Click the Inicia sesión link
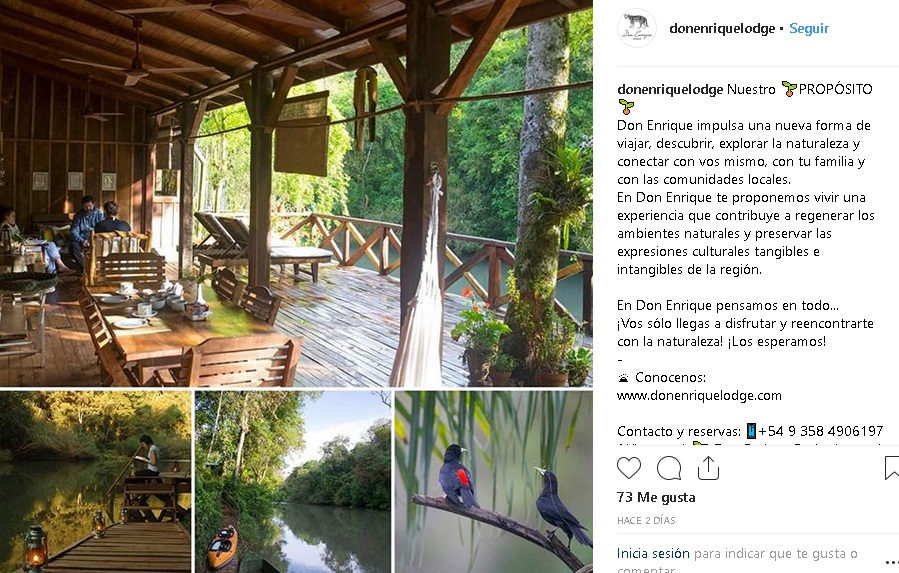This screenshot has width=899, height=573. pos(653,553)
